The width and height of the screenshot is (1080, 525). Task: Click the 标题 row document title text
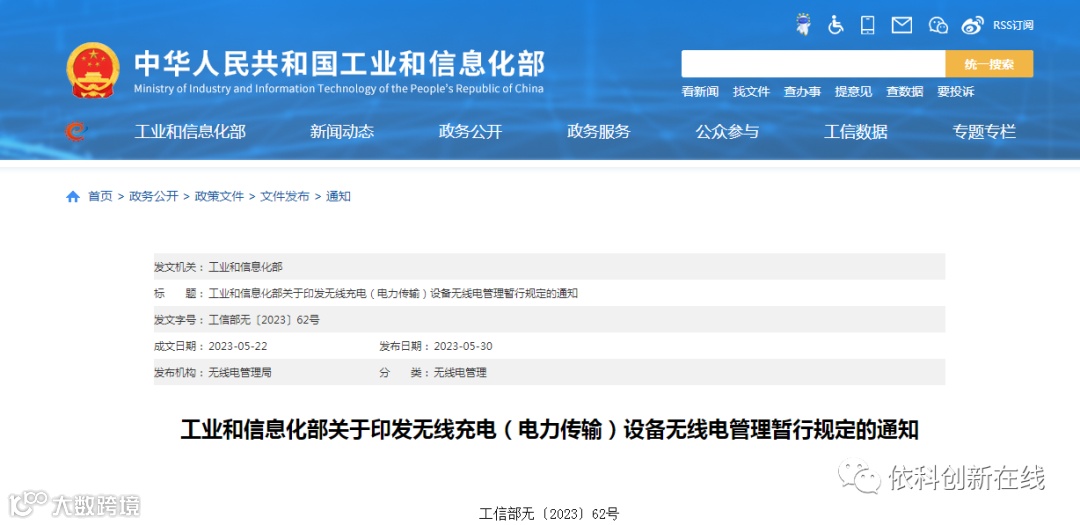[393, 294]
